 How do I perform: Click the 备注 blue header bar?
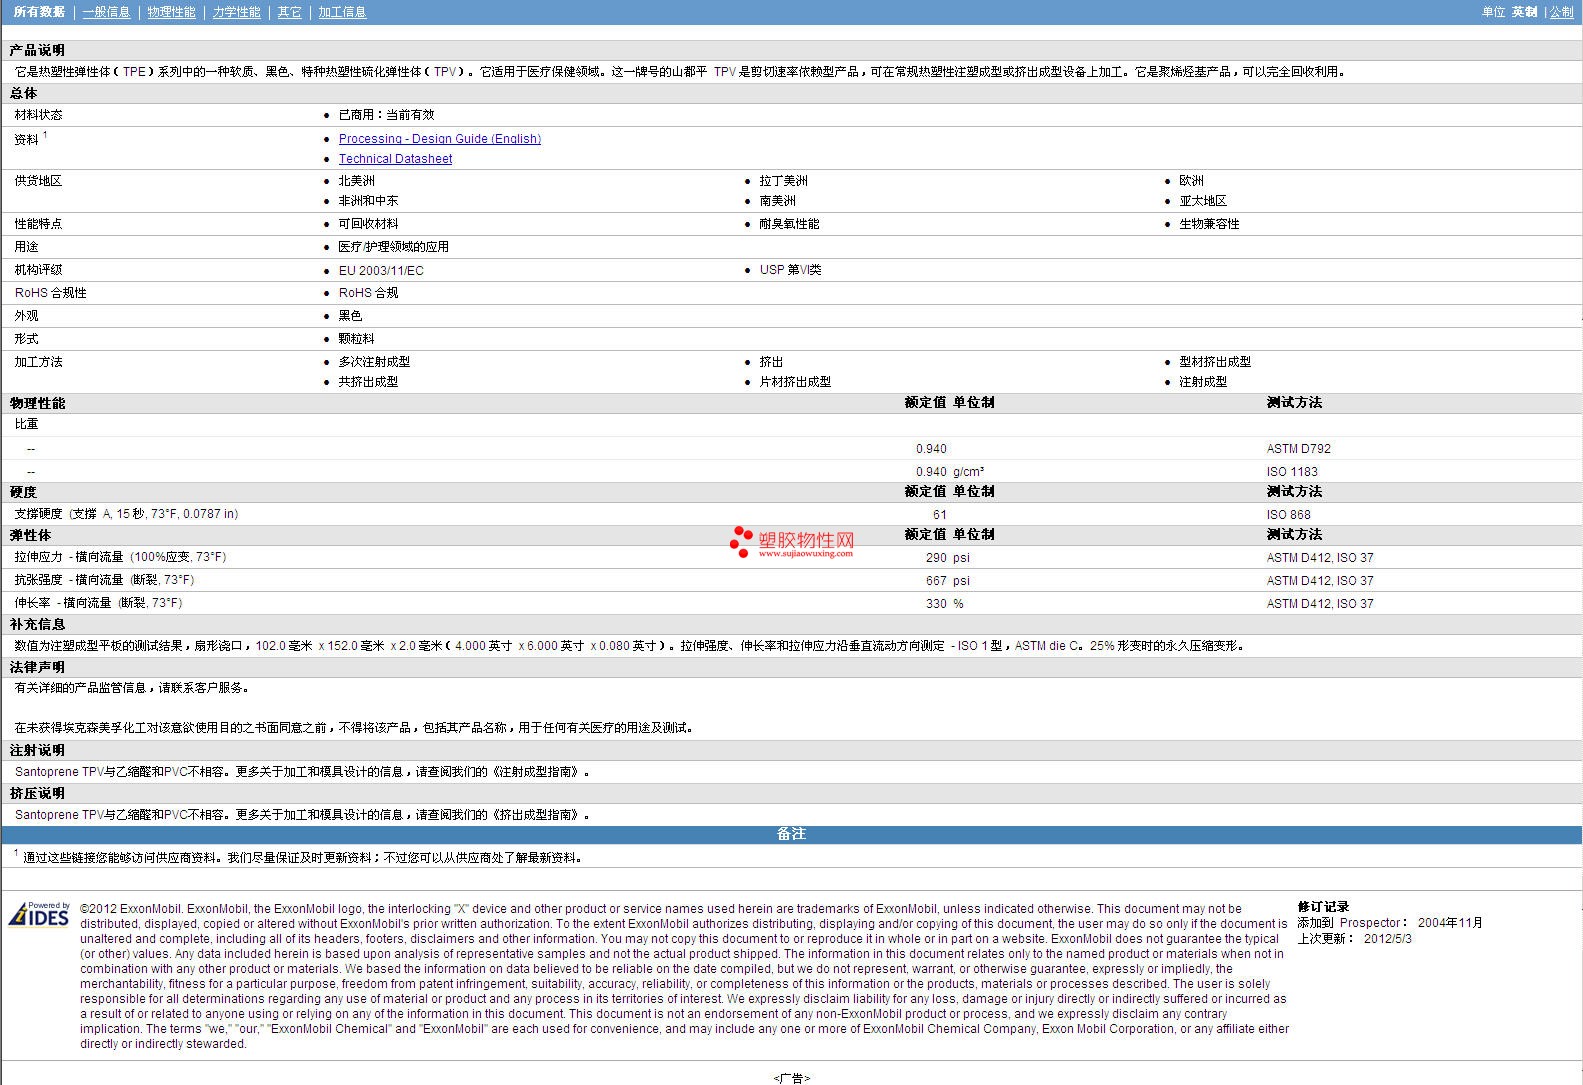(791, 834)
